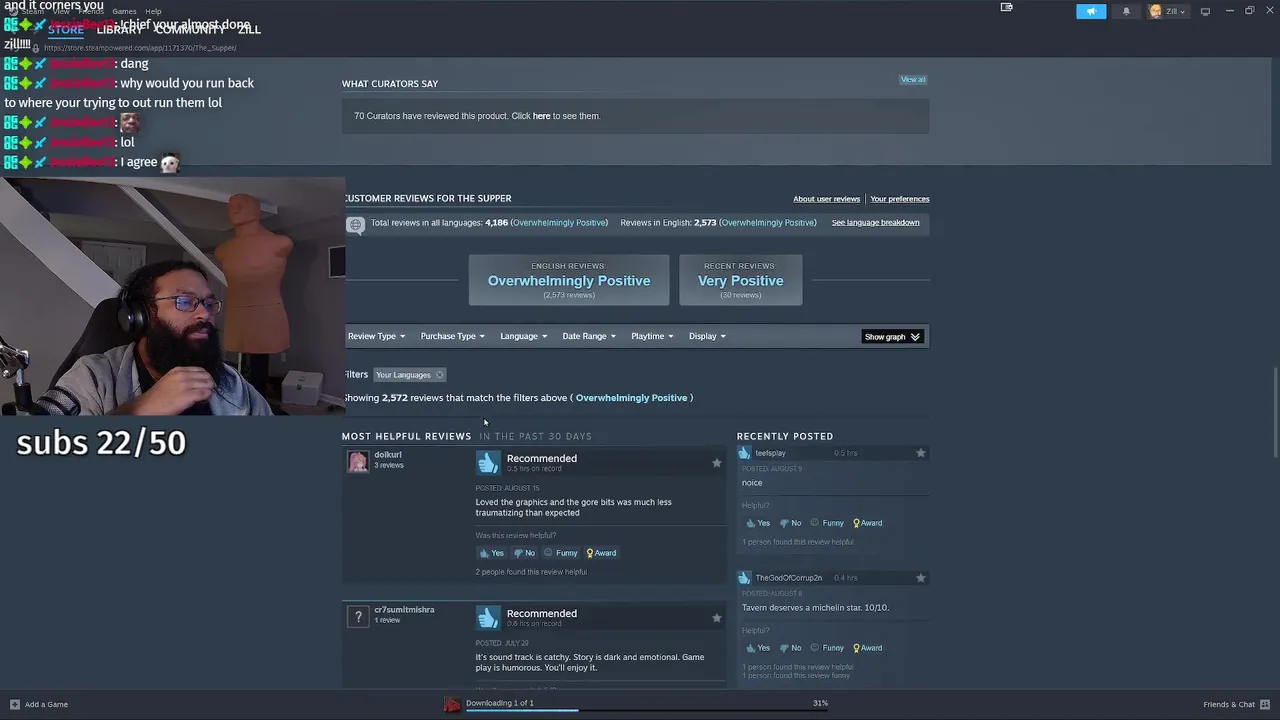The image size is (1280, 720).
Task: Click the thumbs-up icon on cr7sumitmishra's review
Action: pyautogui.click(x=488, y=617)
